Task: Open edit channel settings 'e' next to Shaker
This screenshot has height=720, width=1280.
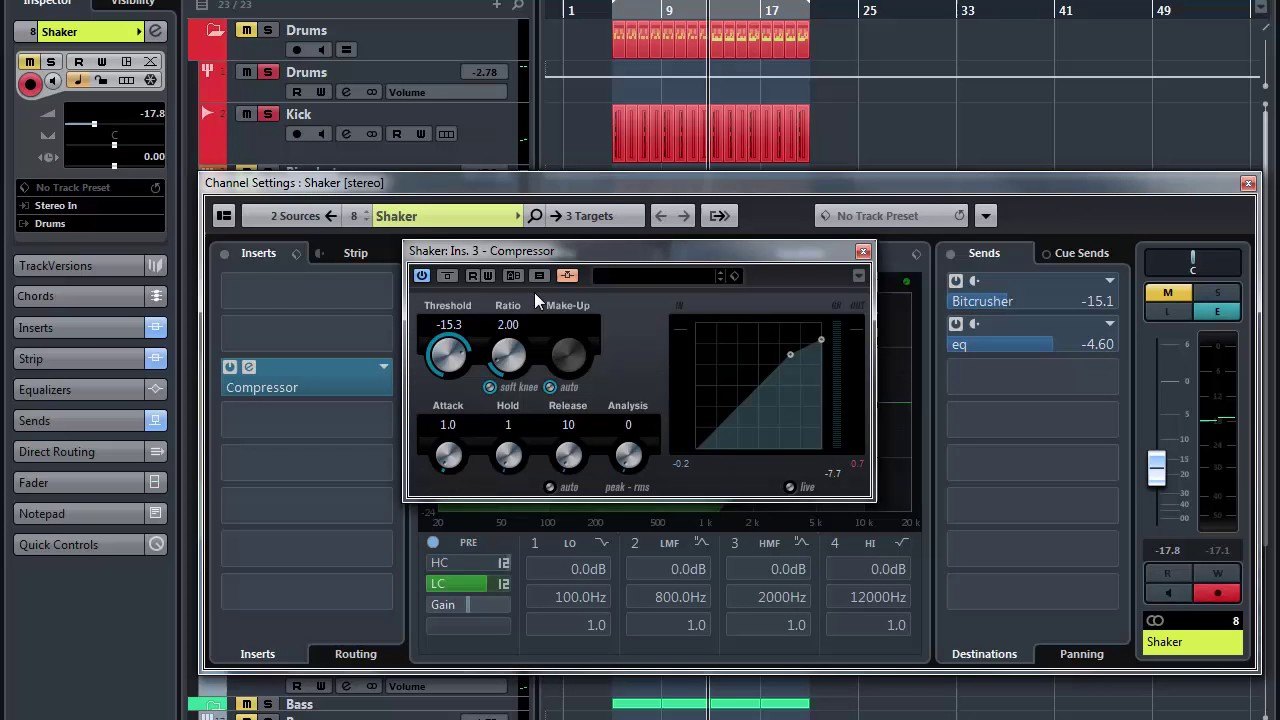Action: [x=155, y=32]
